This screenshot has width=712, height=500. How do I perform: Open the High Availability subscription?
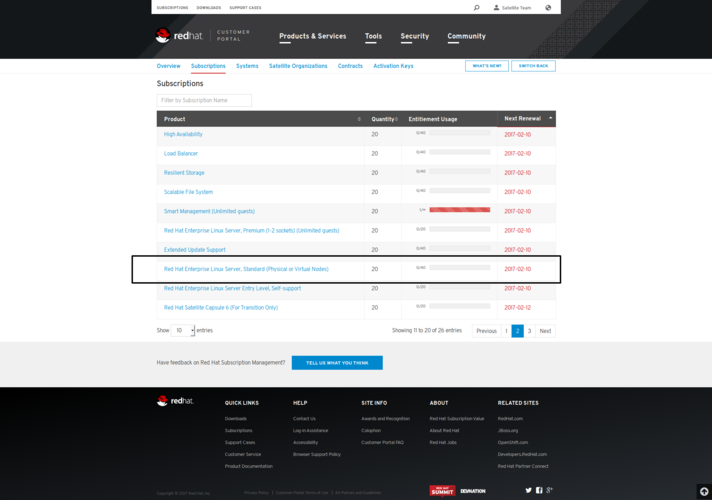(x=183, y=134)
